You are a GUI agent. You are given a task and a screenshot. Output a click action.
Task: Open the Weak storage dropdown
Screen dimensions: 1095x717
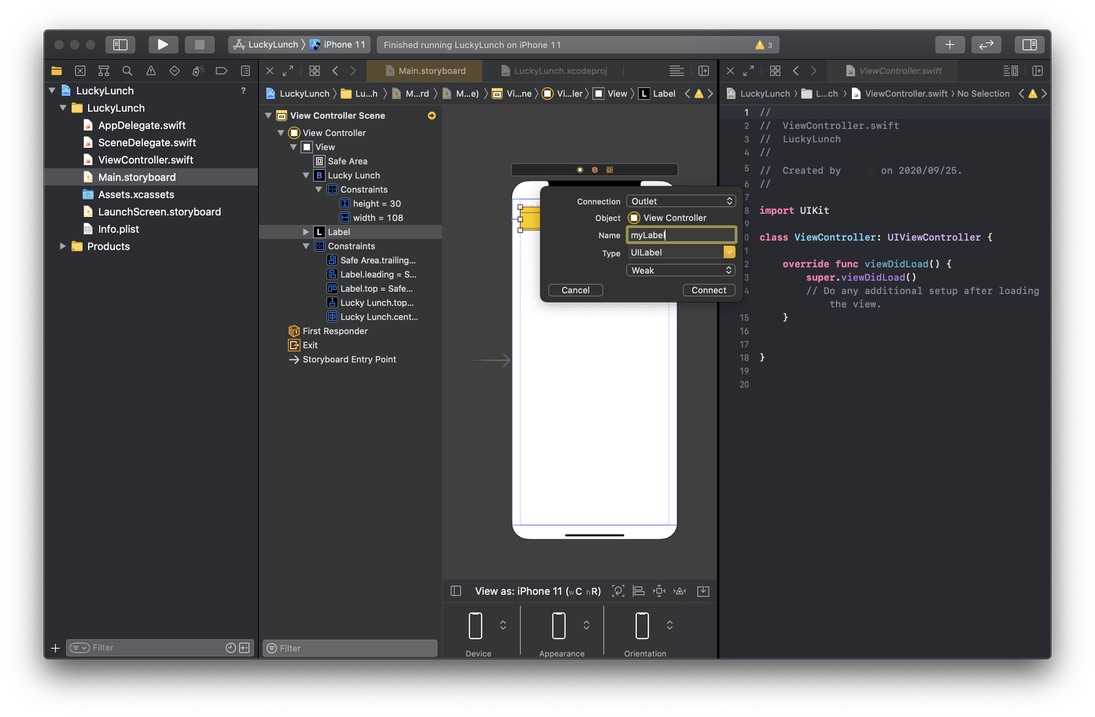(680, 270)
